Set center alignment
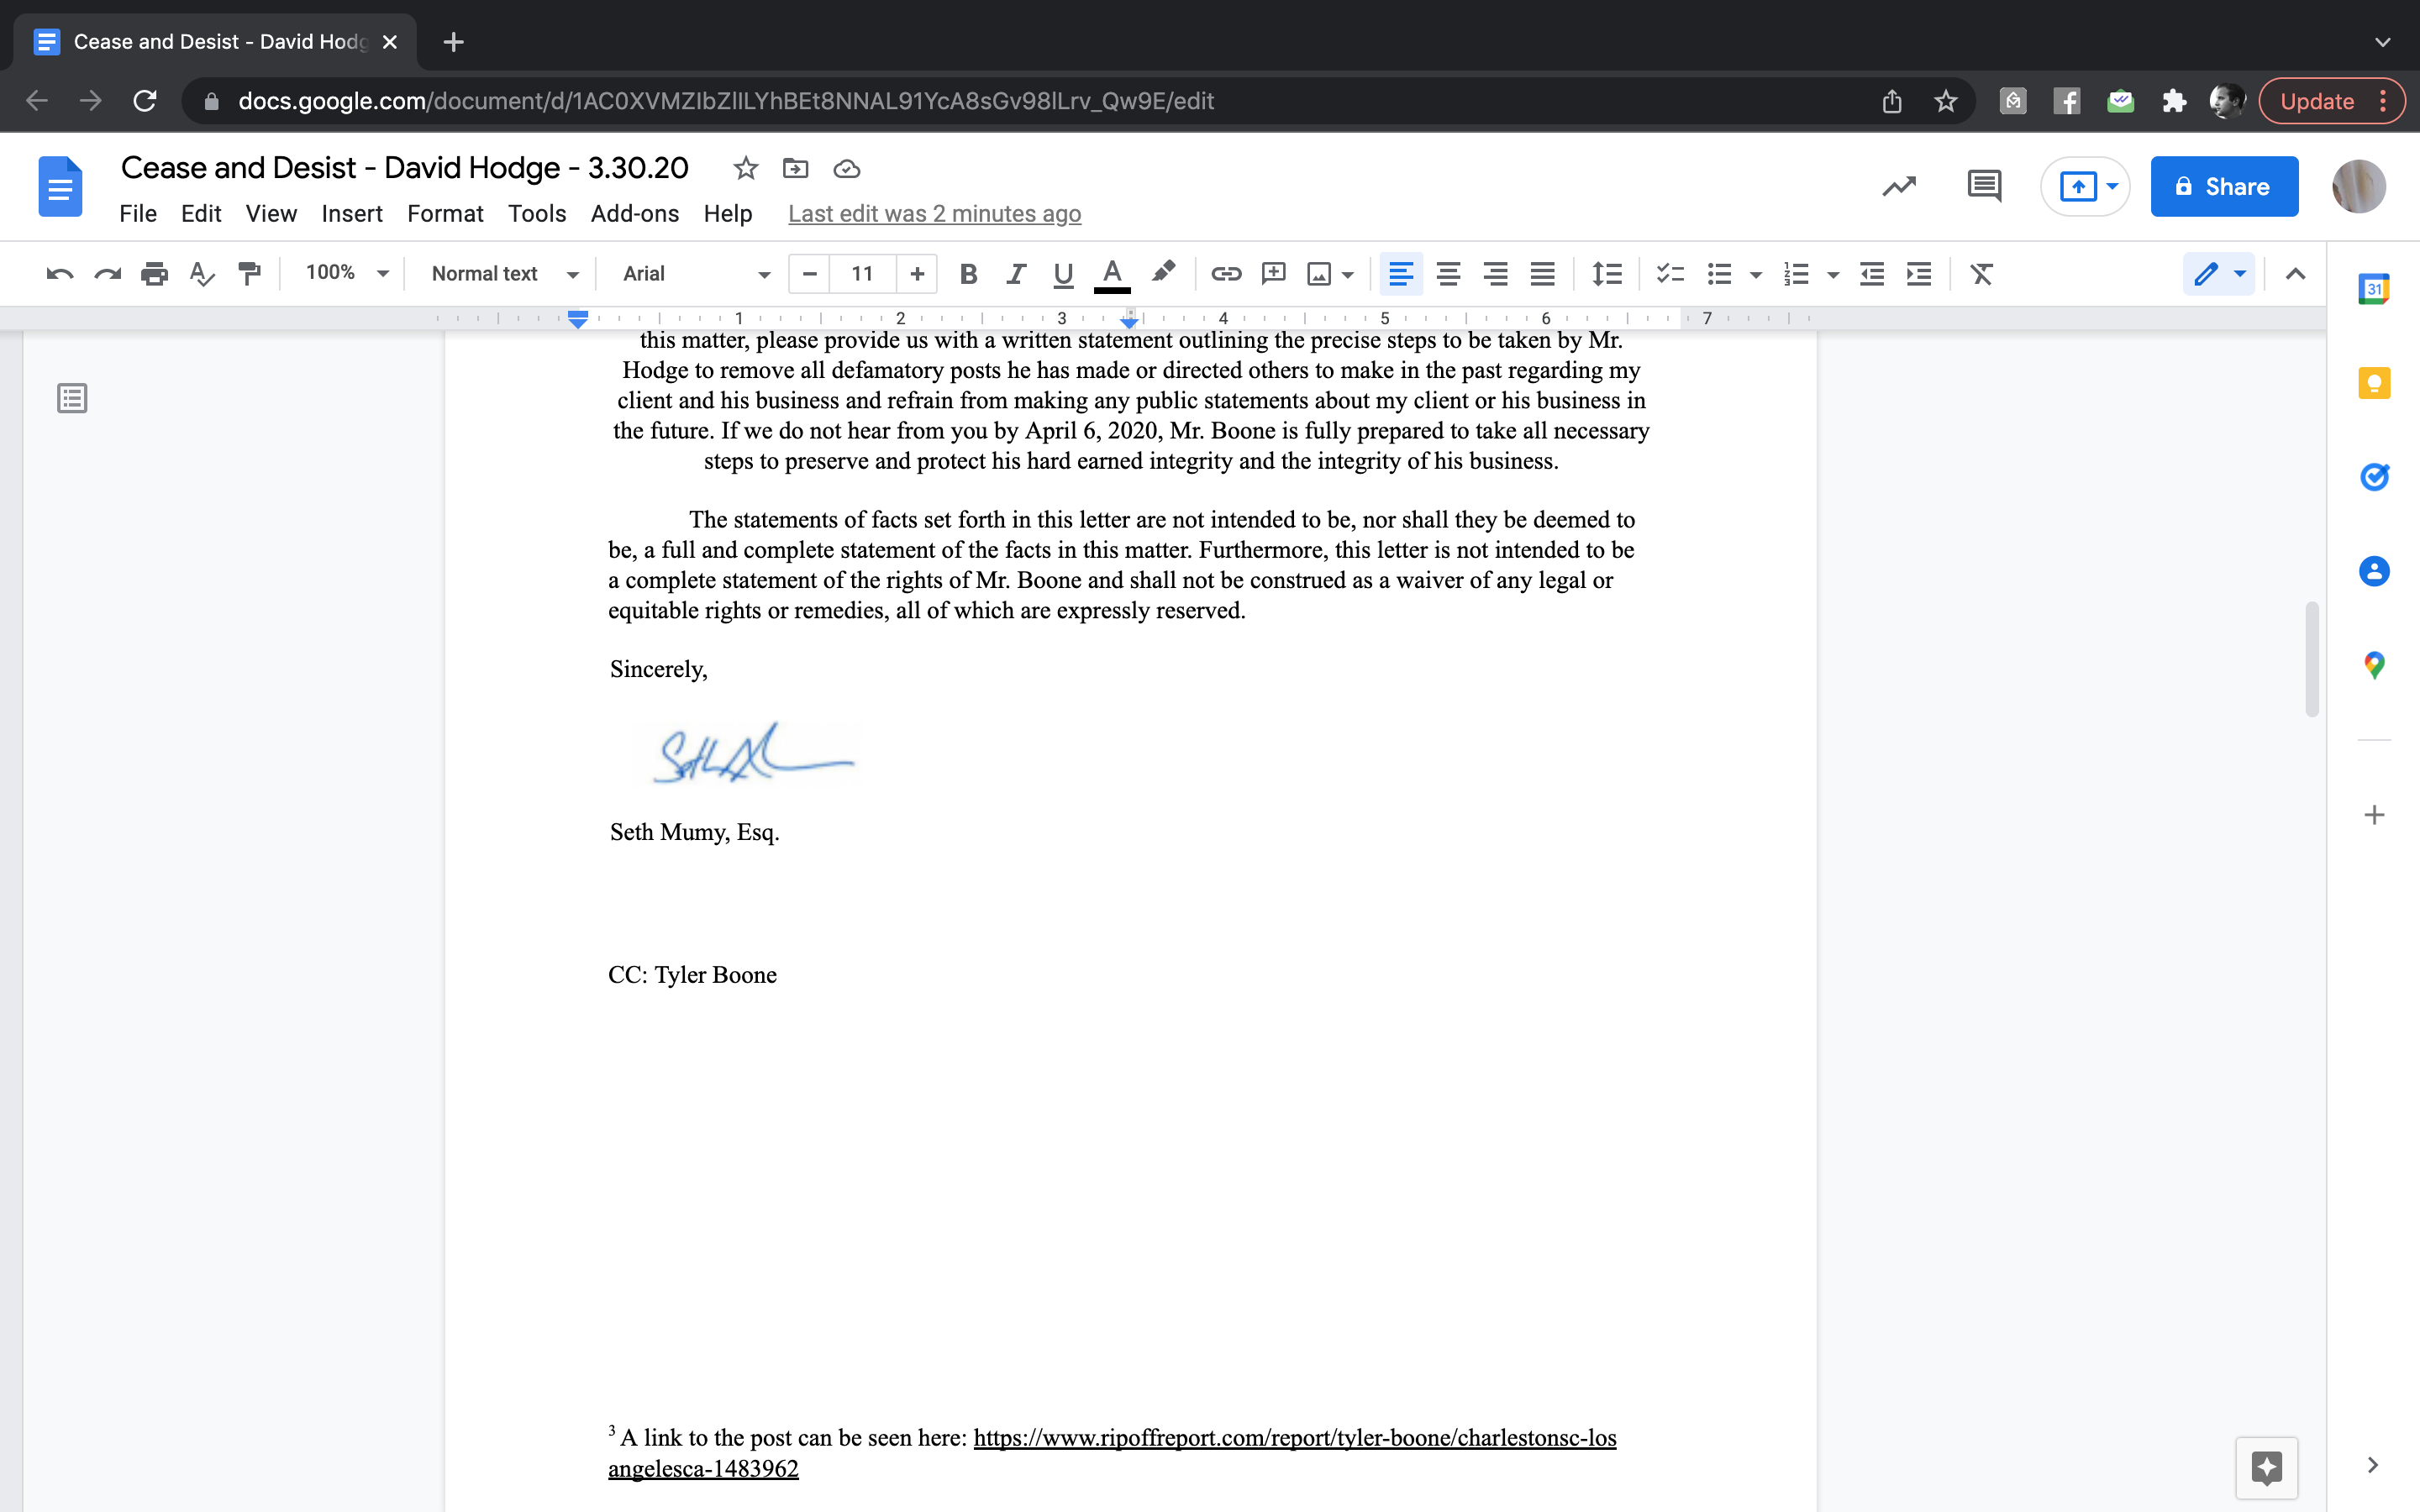Screen dimensions: 2420x1512 tap(1448, 274)
